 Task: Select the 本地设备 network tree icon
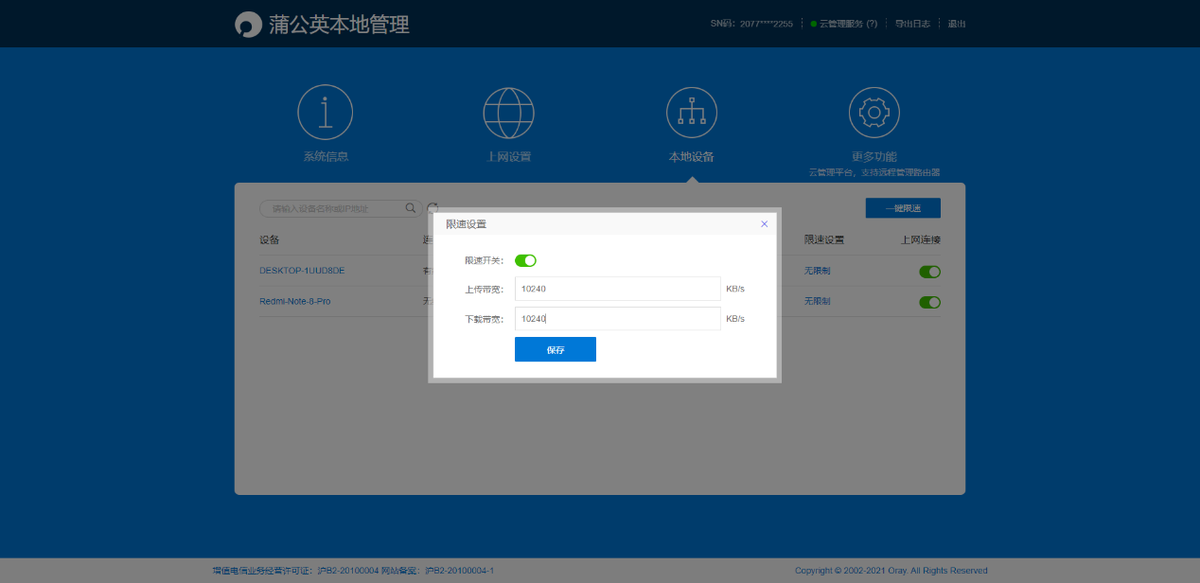pyautogui.click(x=692, y=113)
